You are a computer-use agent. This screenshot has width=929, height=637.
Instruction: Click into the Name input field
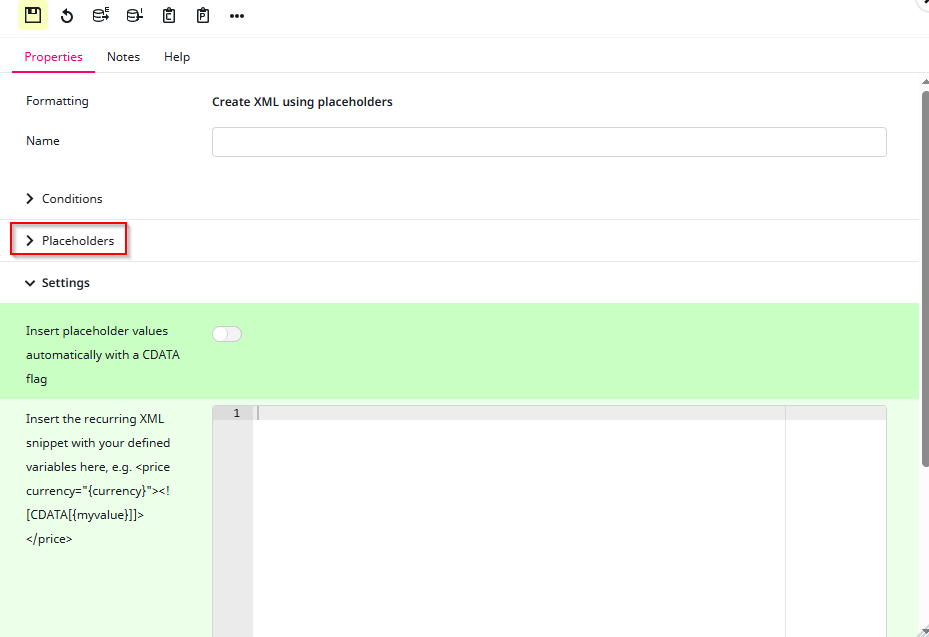pyautogui.click(x=549, y=142)
